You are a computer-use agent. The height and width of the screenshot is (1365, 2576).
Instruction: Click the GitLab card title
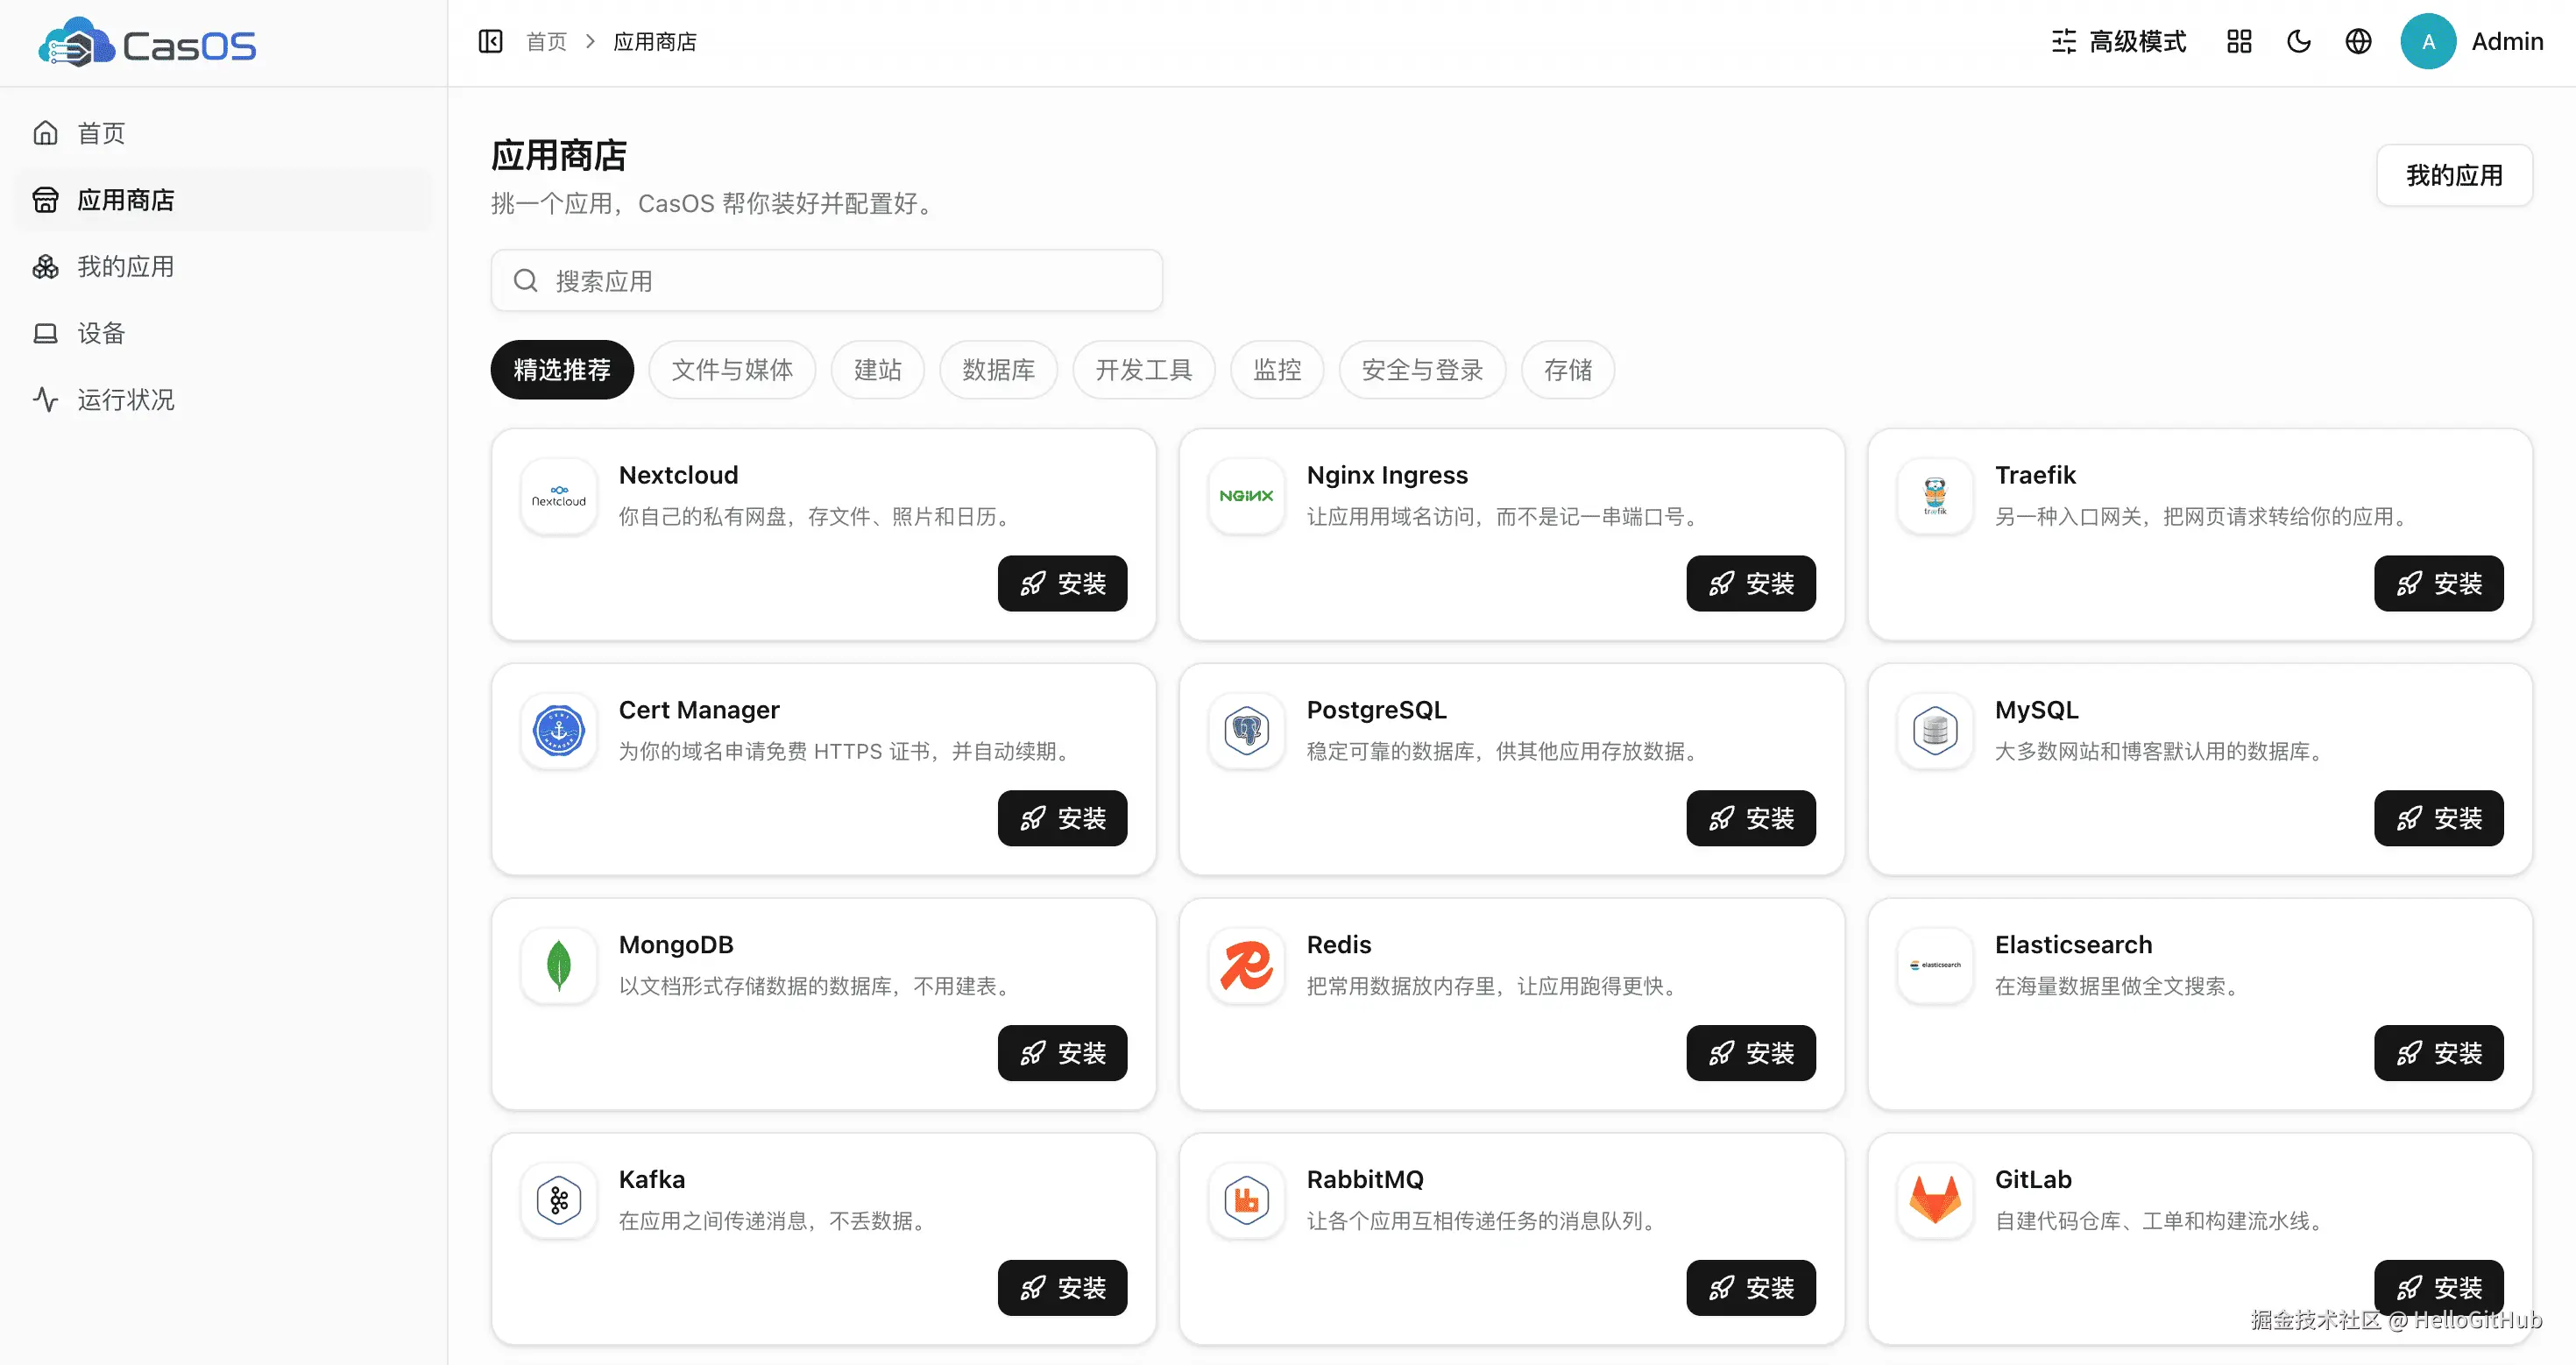2033,1180
